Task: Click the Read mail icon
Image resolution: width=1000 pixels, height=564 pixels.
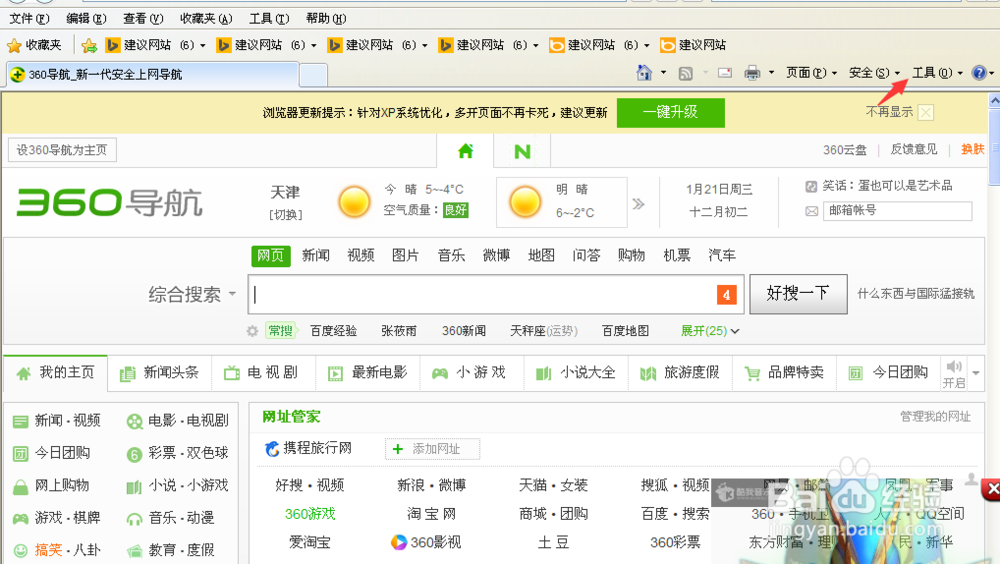Action: [724, 73]
